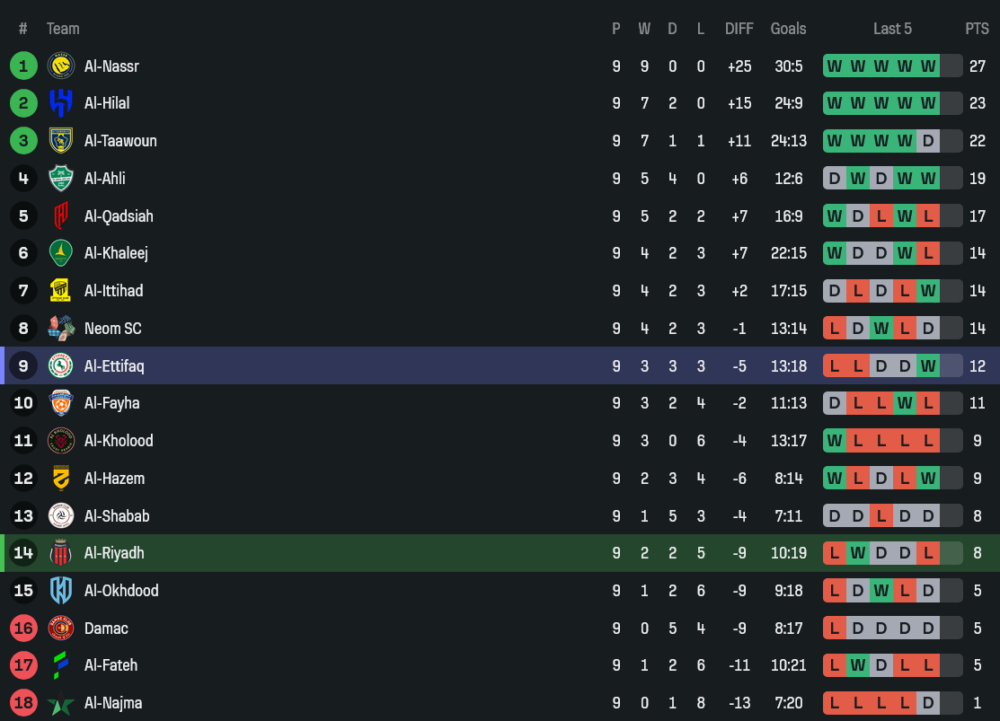Click Al-Nassr's most recent win badge

928,66
